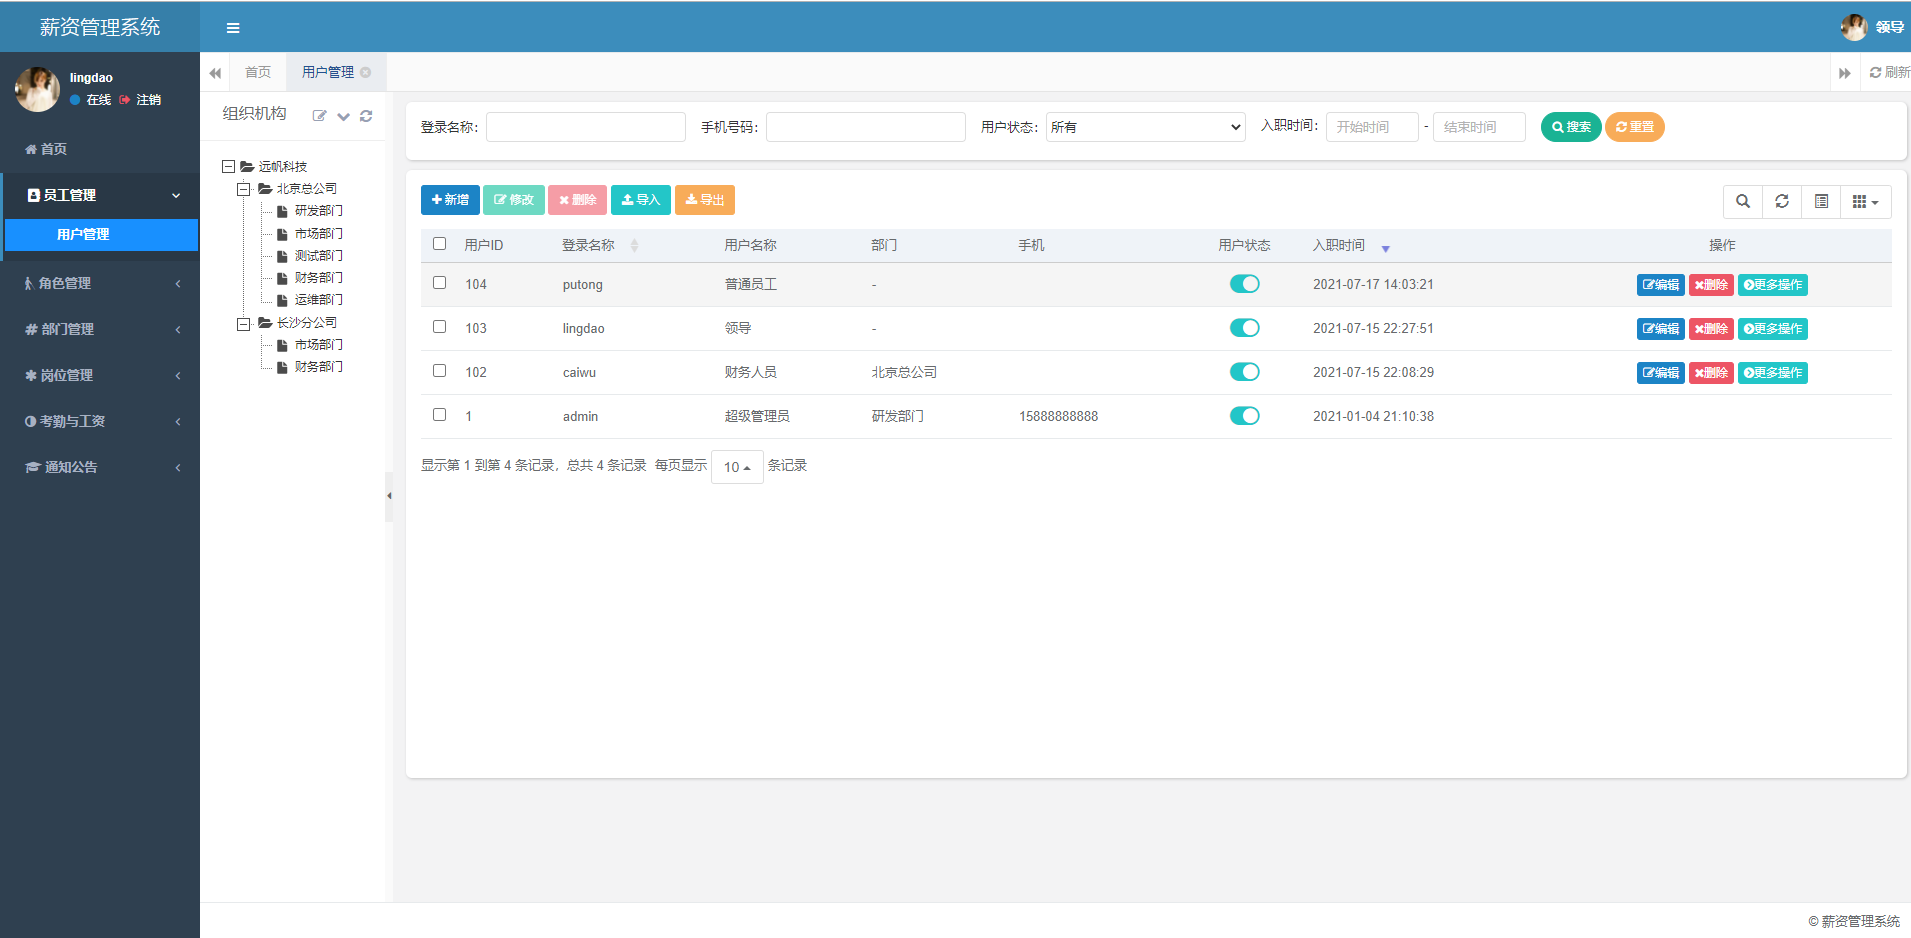This screenshot has height=938, width=1911.
Task: Sort by 登录名称 column arrows
Action: pos(634,245)
